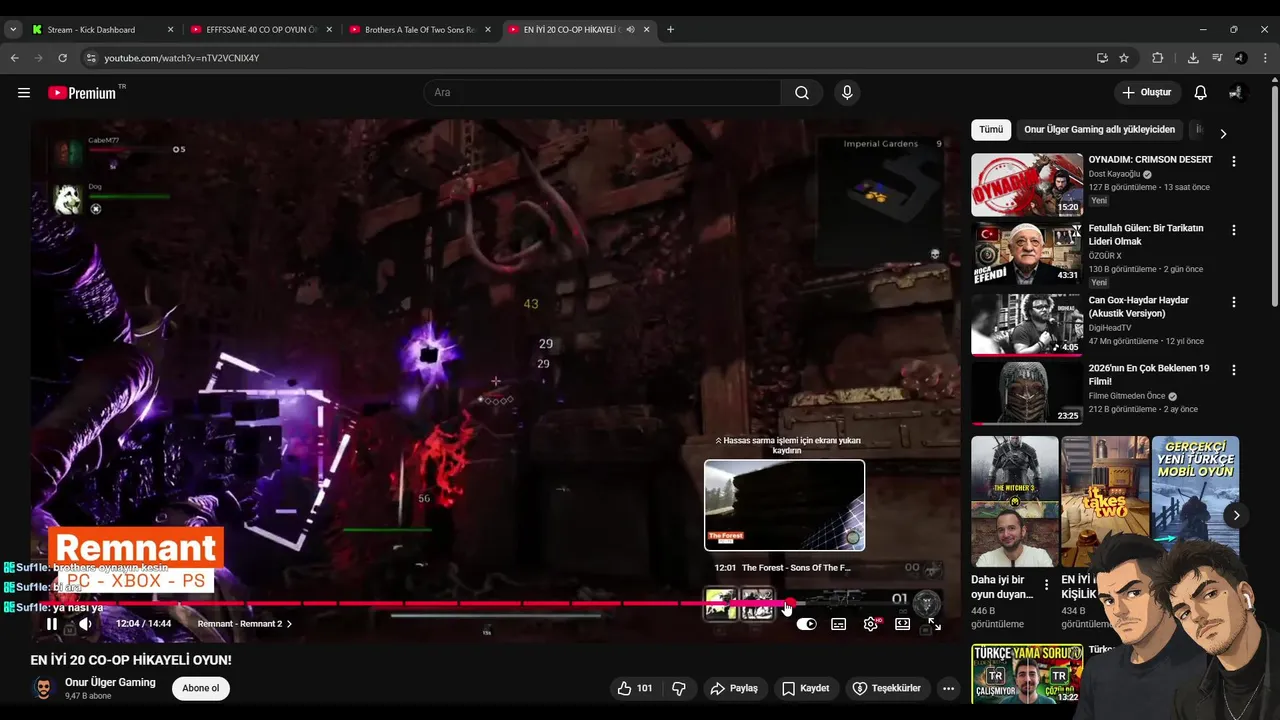1280x720 pixels.
Task: Open Can Gox-Haydar Haydar video thumbnail
Action: coord(1027,325)
